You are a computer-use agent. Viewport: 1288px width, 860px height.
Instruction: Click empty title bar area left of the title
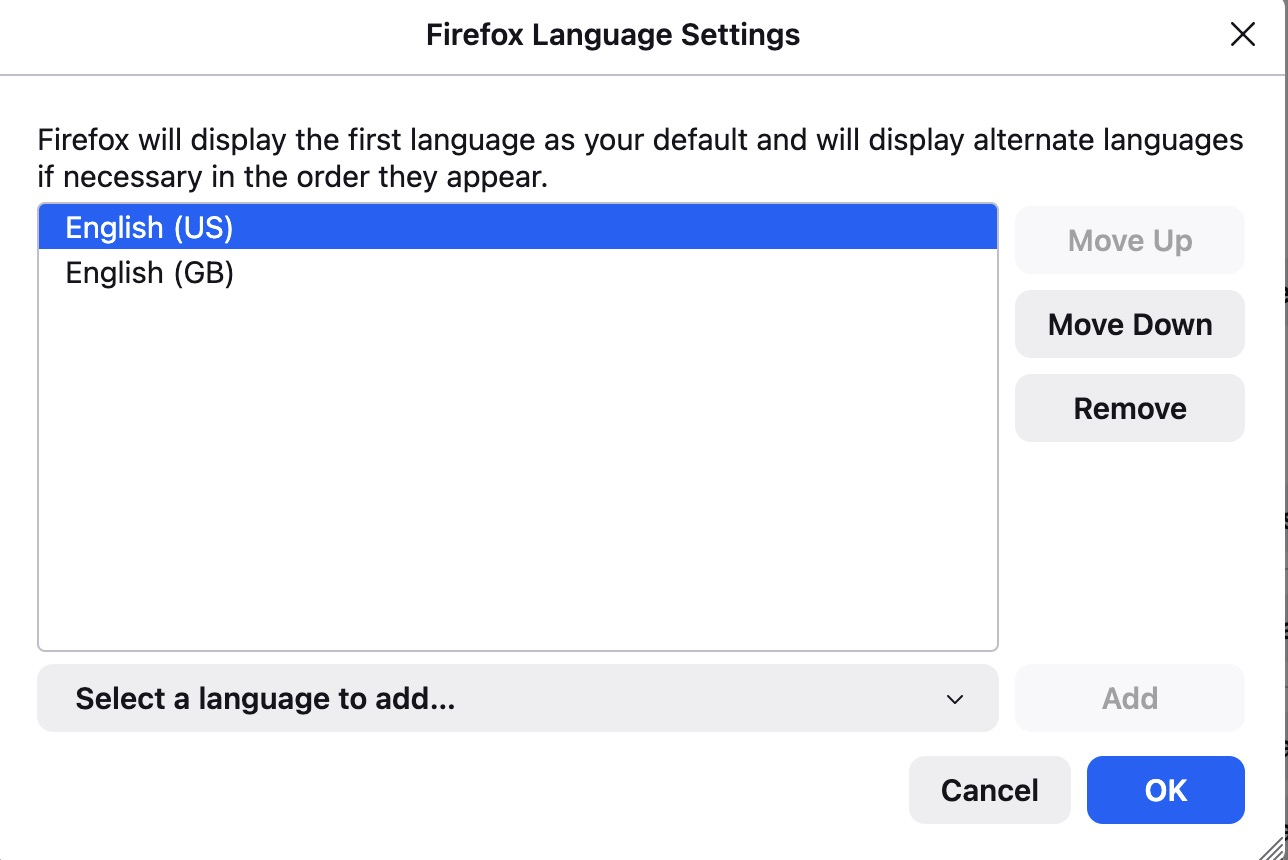tap(200, 35)
